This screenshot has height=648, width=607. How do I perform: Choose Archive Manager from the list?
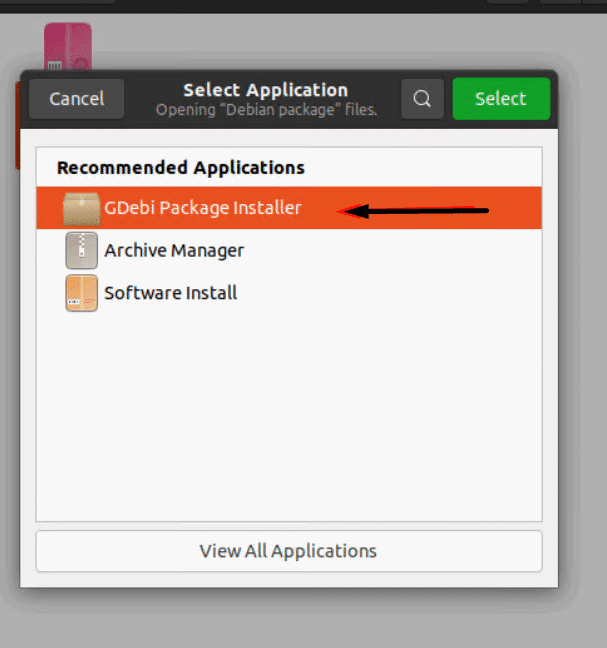tap(289, 250)
